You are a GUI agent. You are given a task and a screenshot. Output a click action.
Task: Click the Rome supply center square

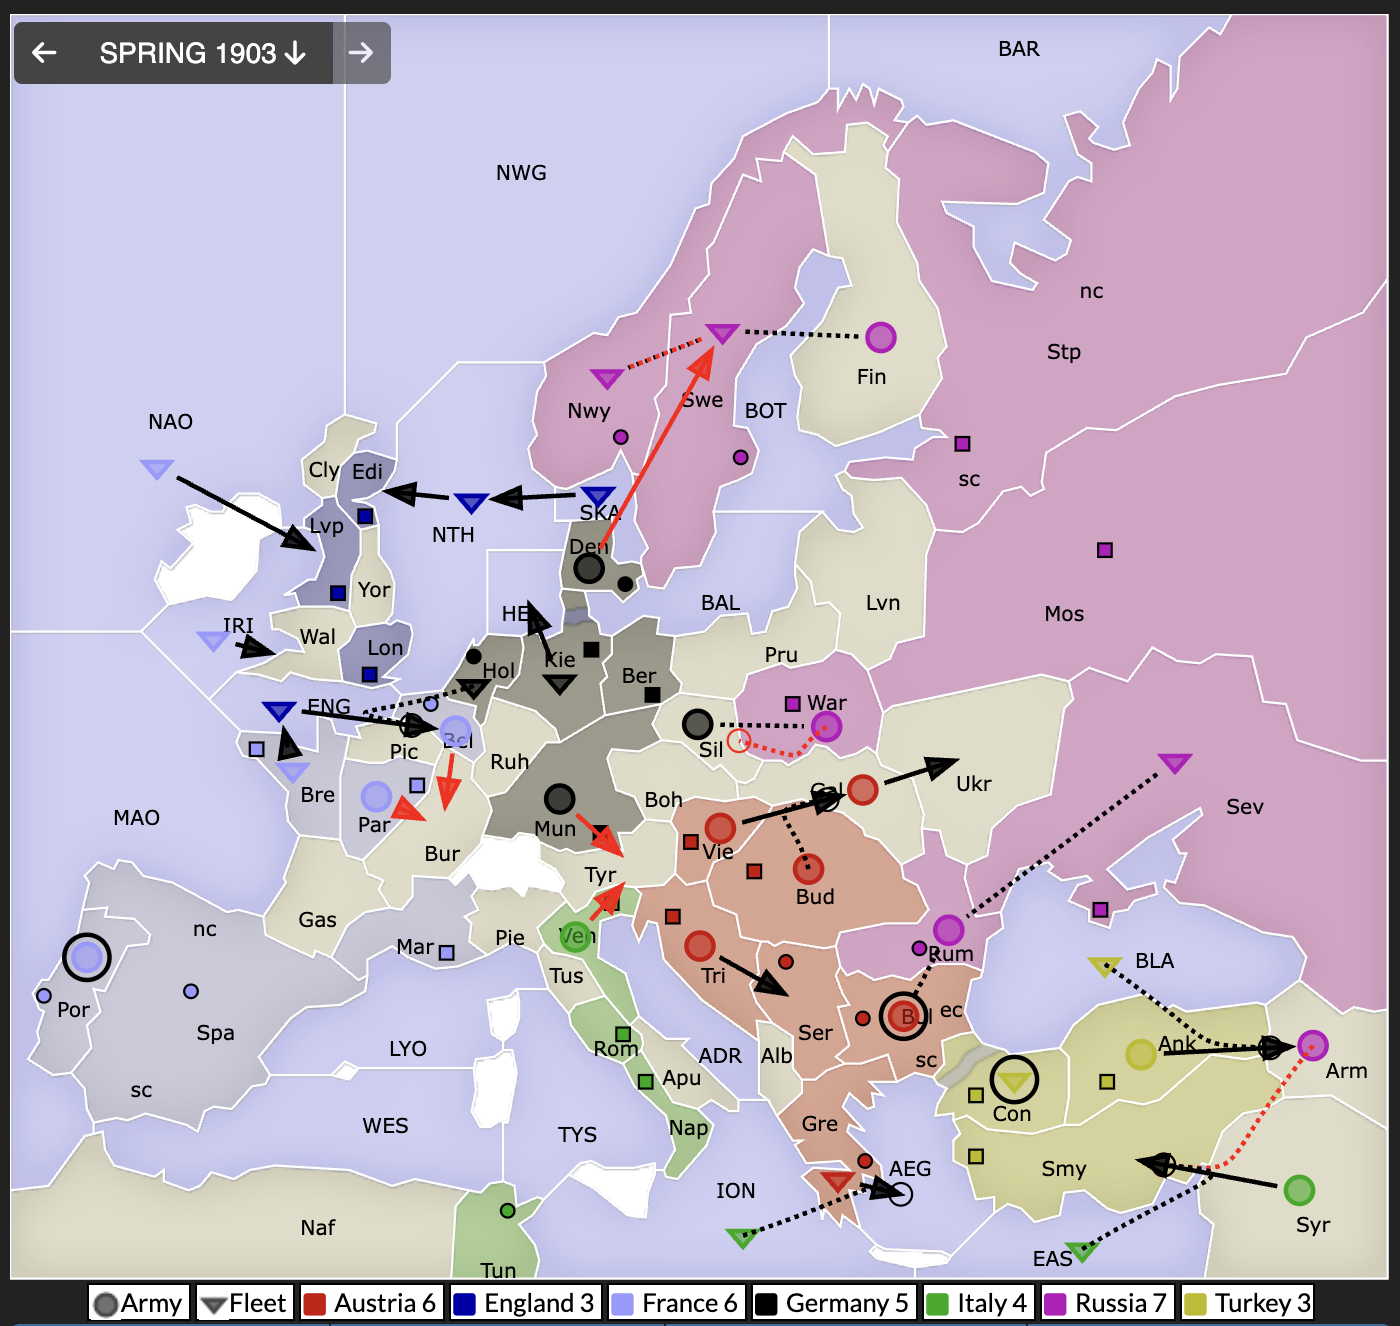click(623, 1034)
